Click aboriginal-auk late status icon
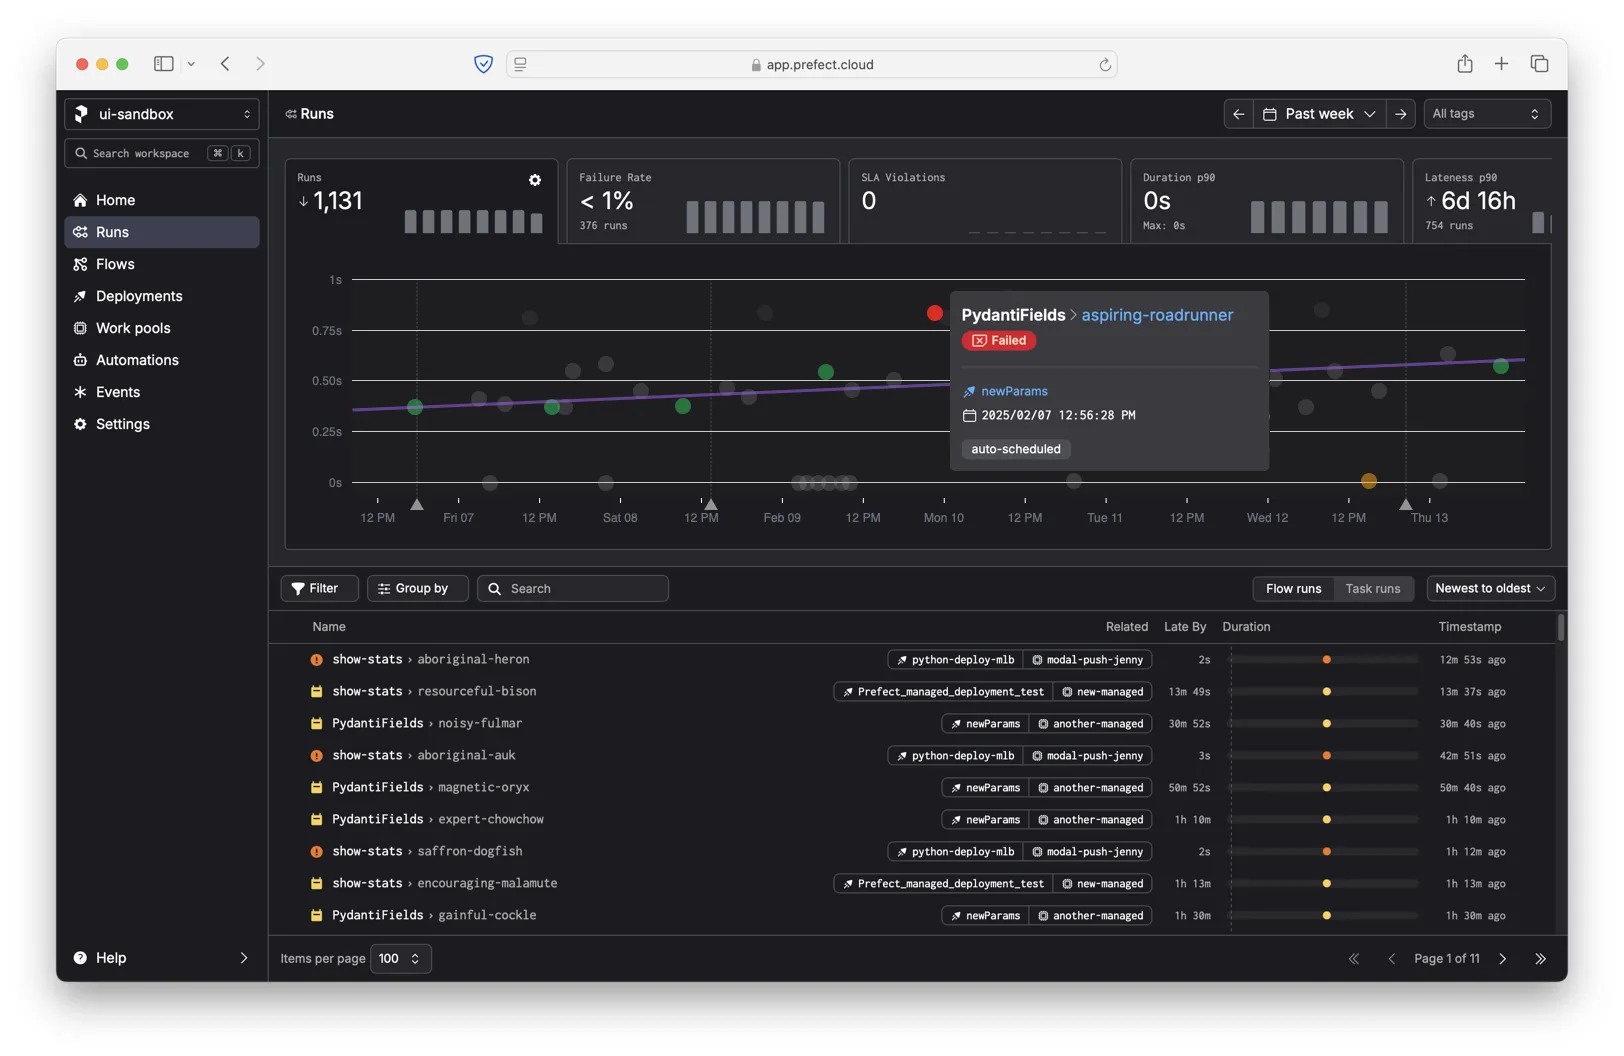1624x1056 pixels. 316,756
